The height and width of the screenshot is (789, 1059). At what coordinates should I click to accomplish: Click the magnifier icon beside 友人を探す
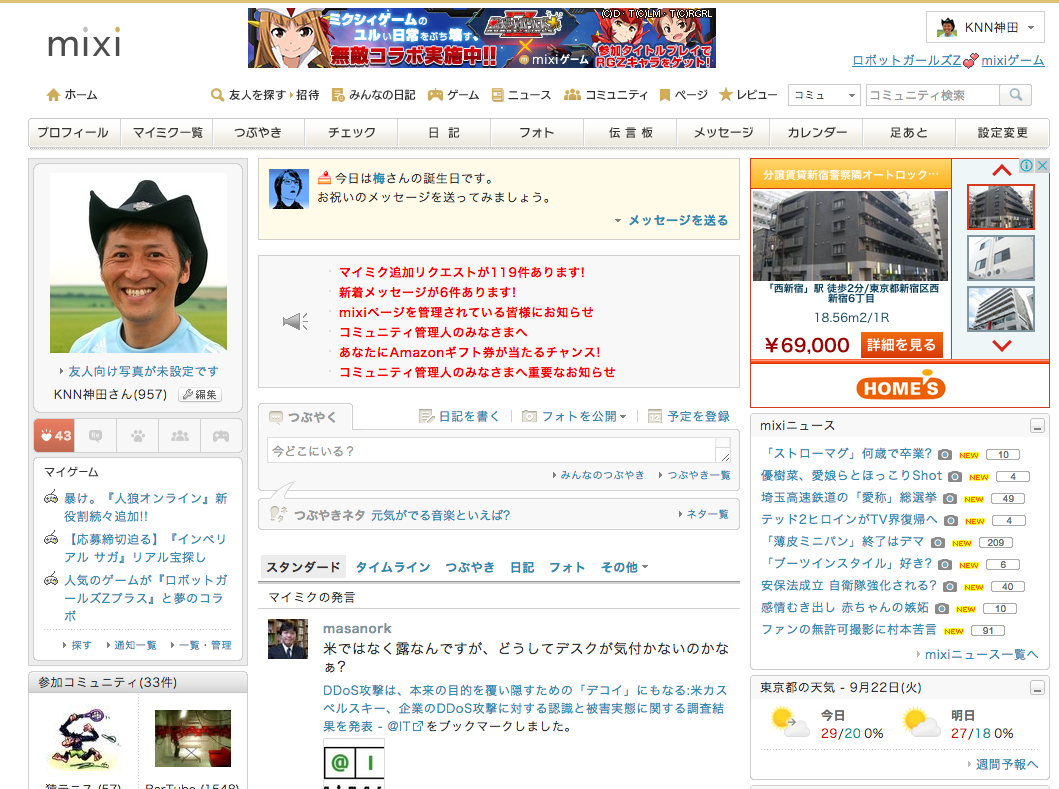click(x=217, y=95)
